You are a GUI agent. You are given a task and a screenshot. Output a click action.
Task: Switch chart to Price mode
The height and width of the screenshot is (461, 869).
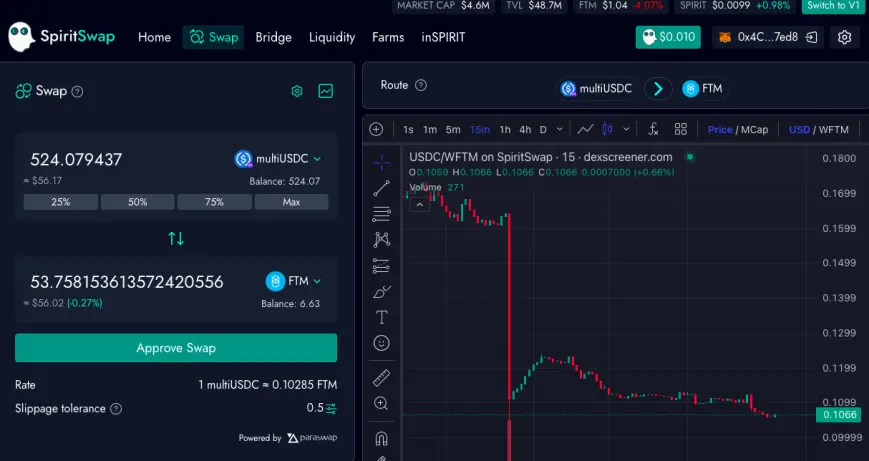tap(720, 130)
